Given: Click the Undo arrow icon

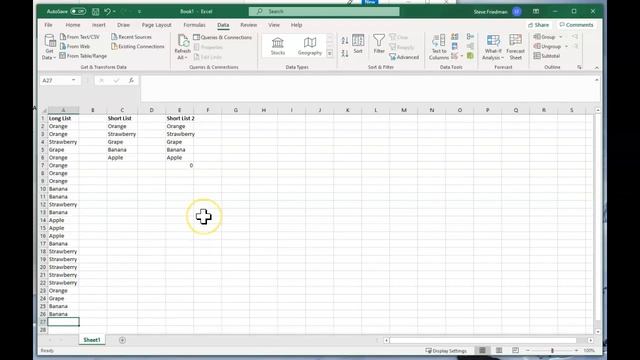Looking at the screenshot, I should (107, 11).
